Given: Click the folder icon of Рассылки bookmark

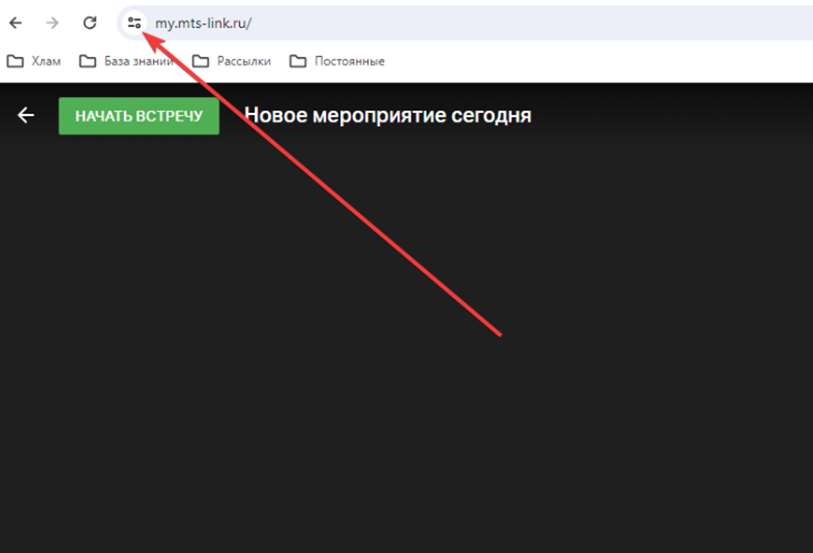Looking at the screenshot, I should point(201,61).
